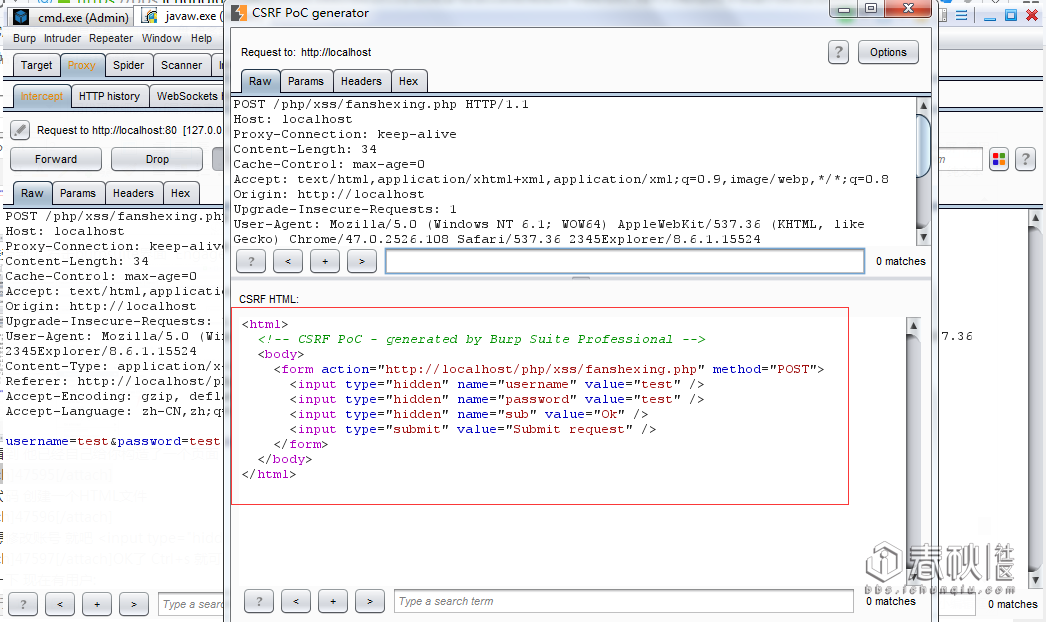Click help icon beside highlight color button
Screen dimensions: 1046x622
pyautogui.click(x=1025, y=160)
